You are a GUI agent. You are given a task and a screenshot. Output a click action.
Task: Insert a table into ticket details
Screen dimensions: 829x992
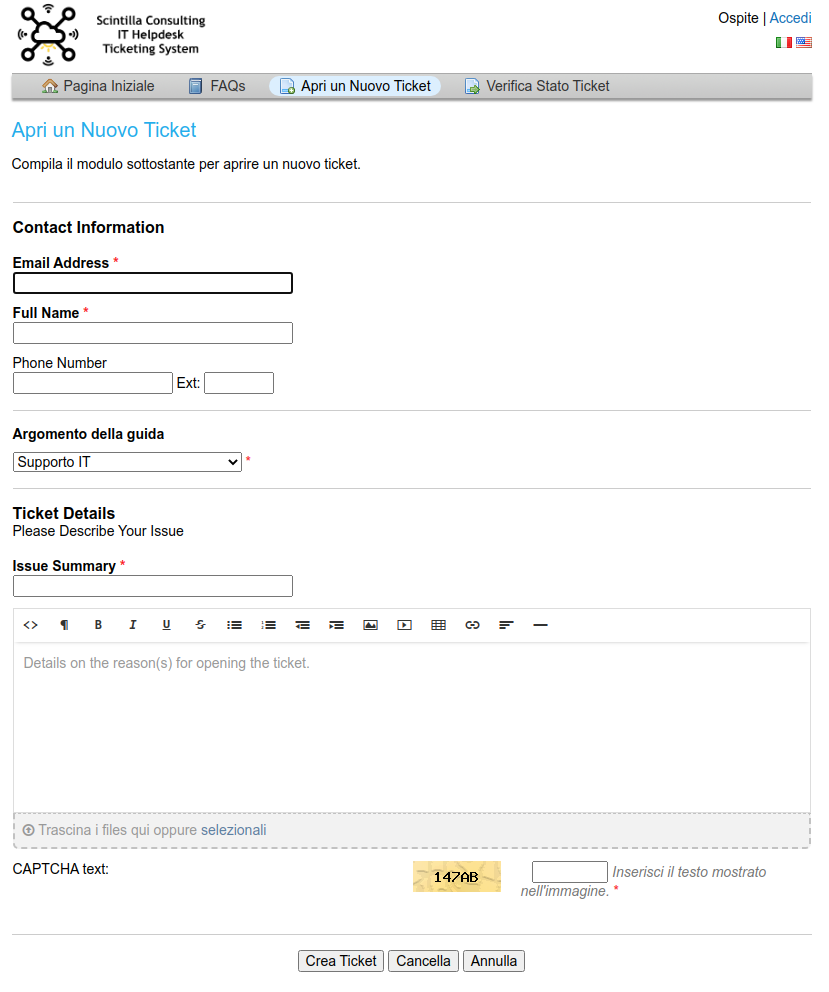tap(438, 625)
